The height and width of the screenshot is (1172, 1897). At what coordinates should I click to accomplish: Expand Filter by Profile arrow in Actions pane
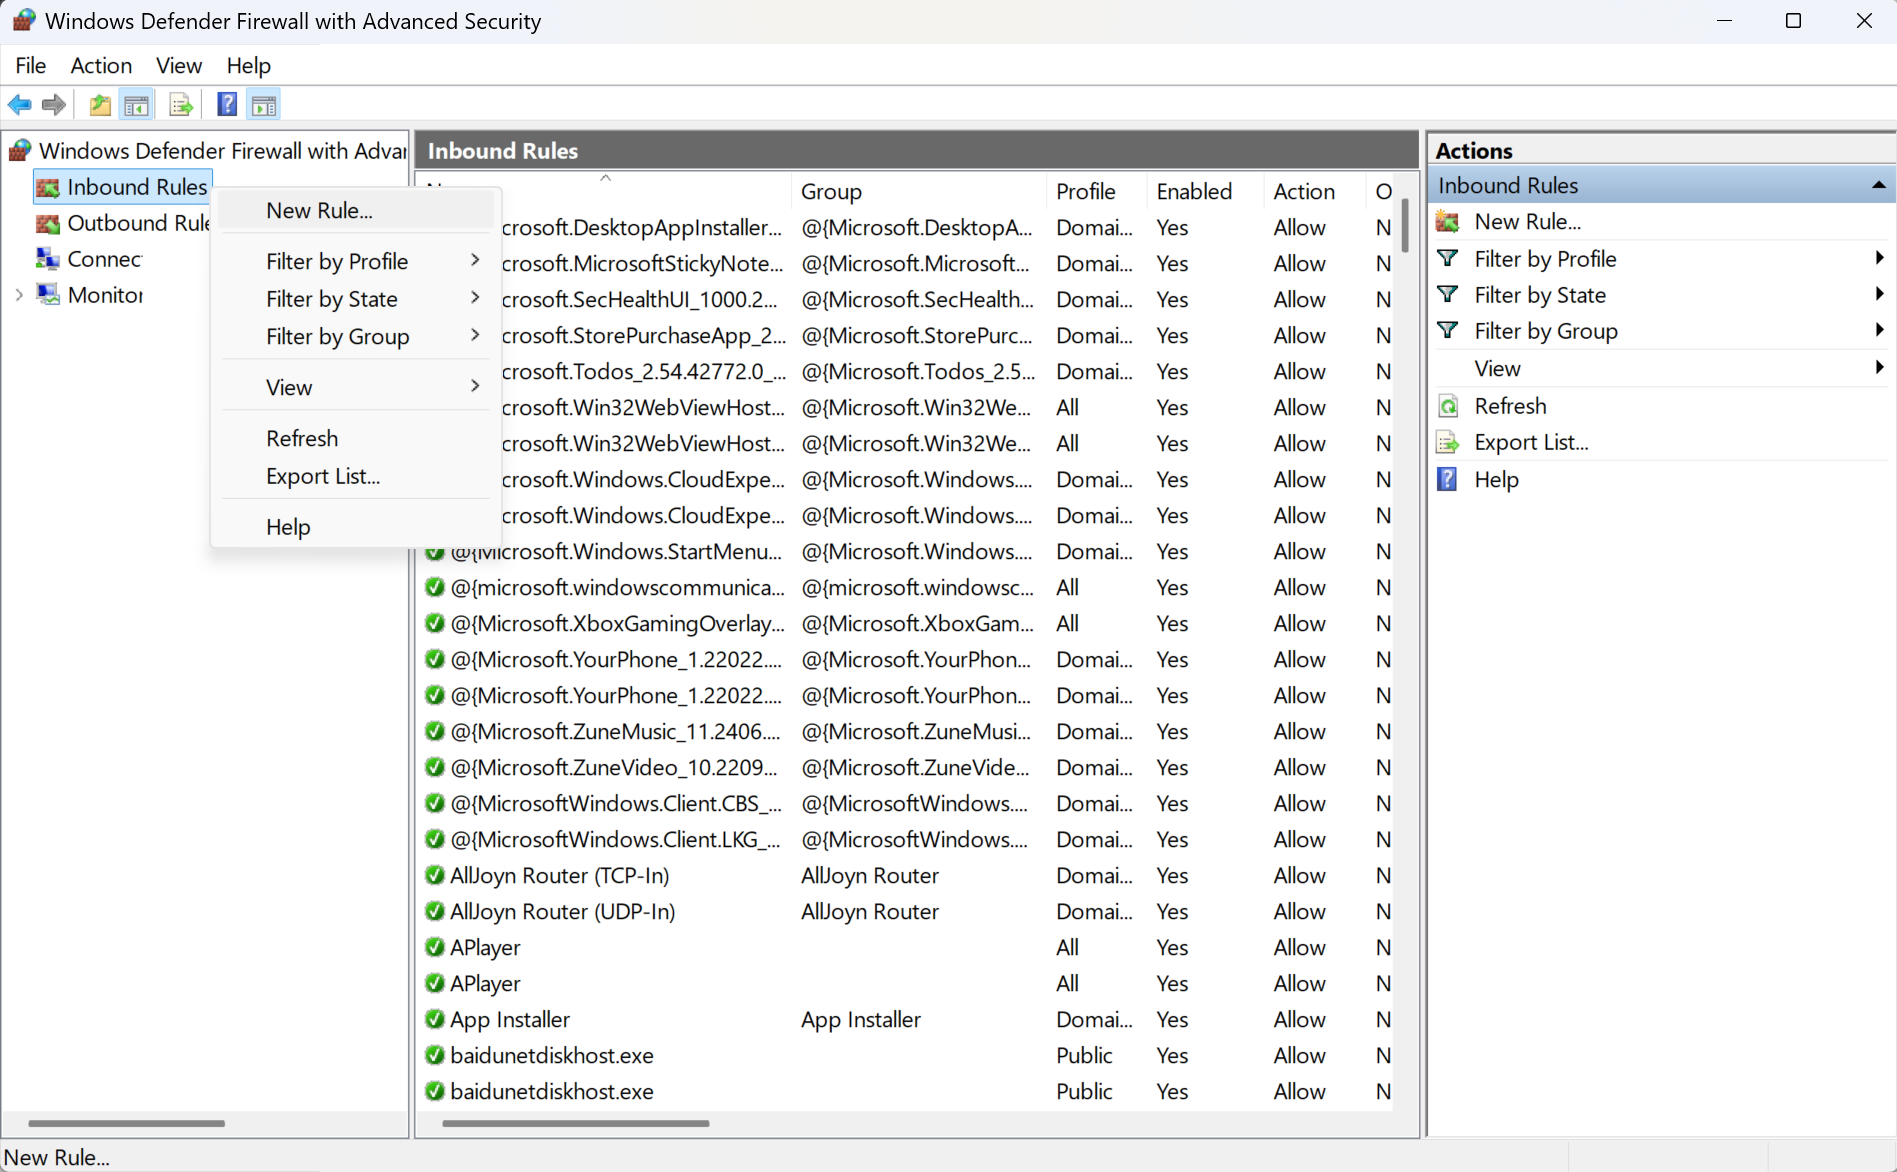tap(1879, 258)
